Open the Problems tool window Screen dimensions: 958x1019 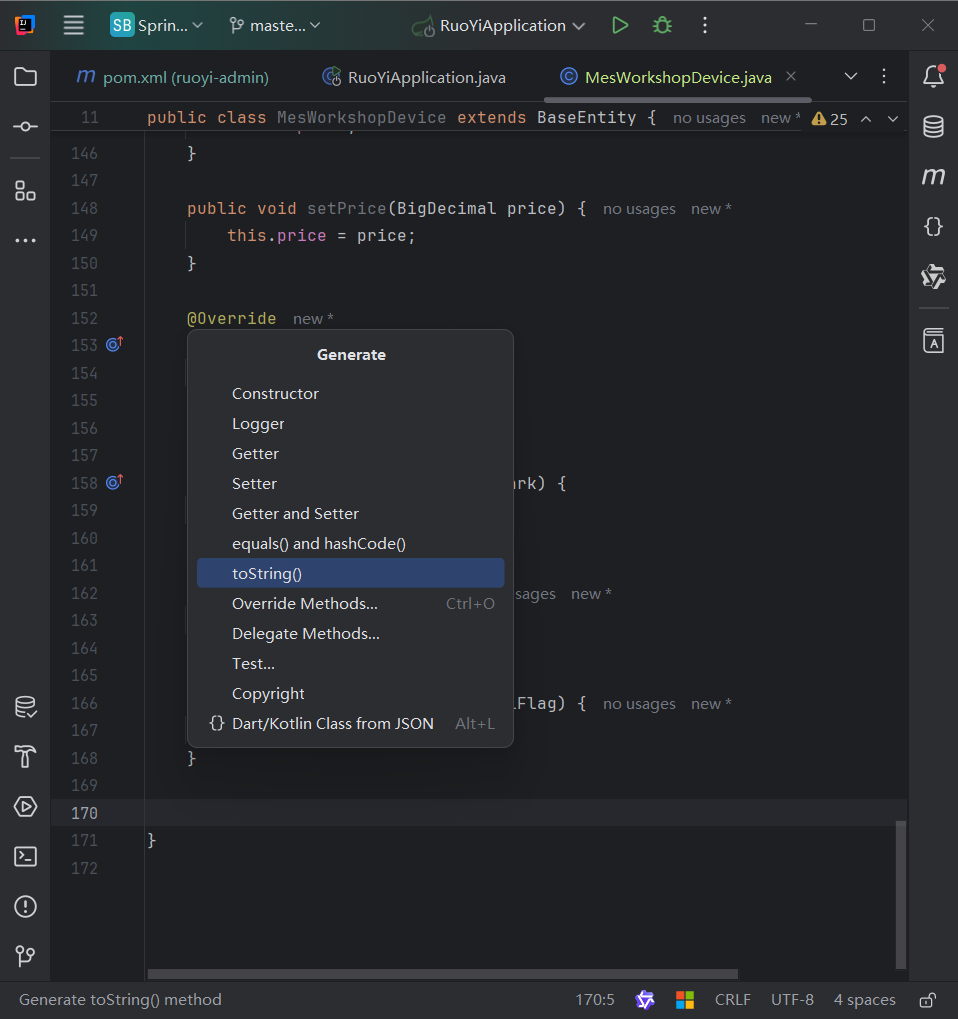click(25, 906)
